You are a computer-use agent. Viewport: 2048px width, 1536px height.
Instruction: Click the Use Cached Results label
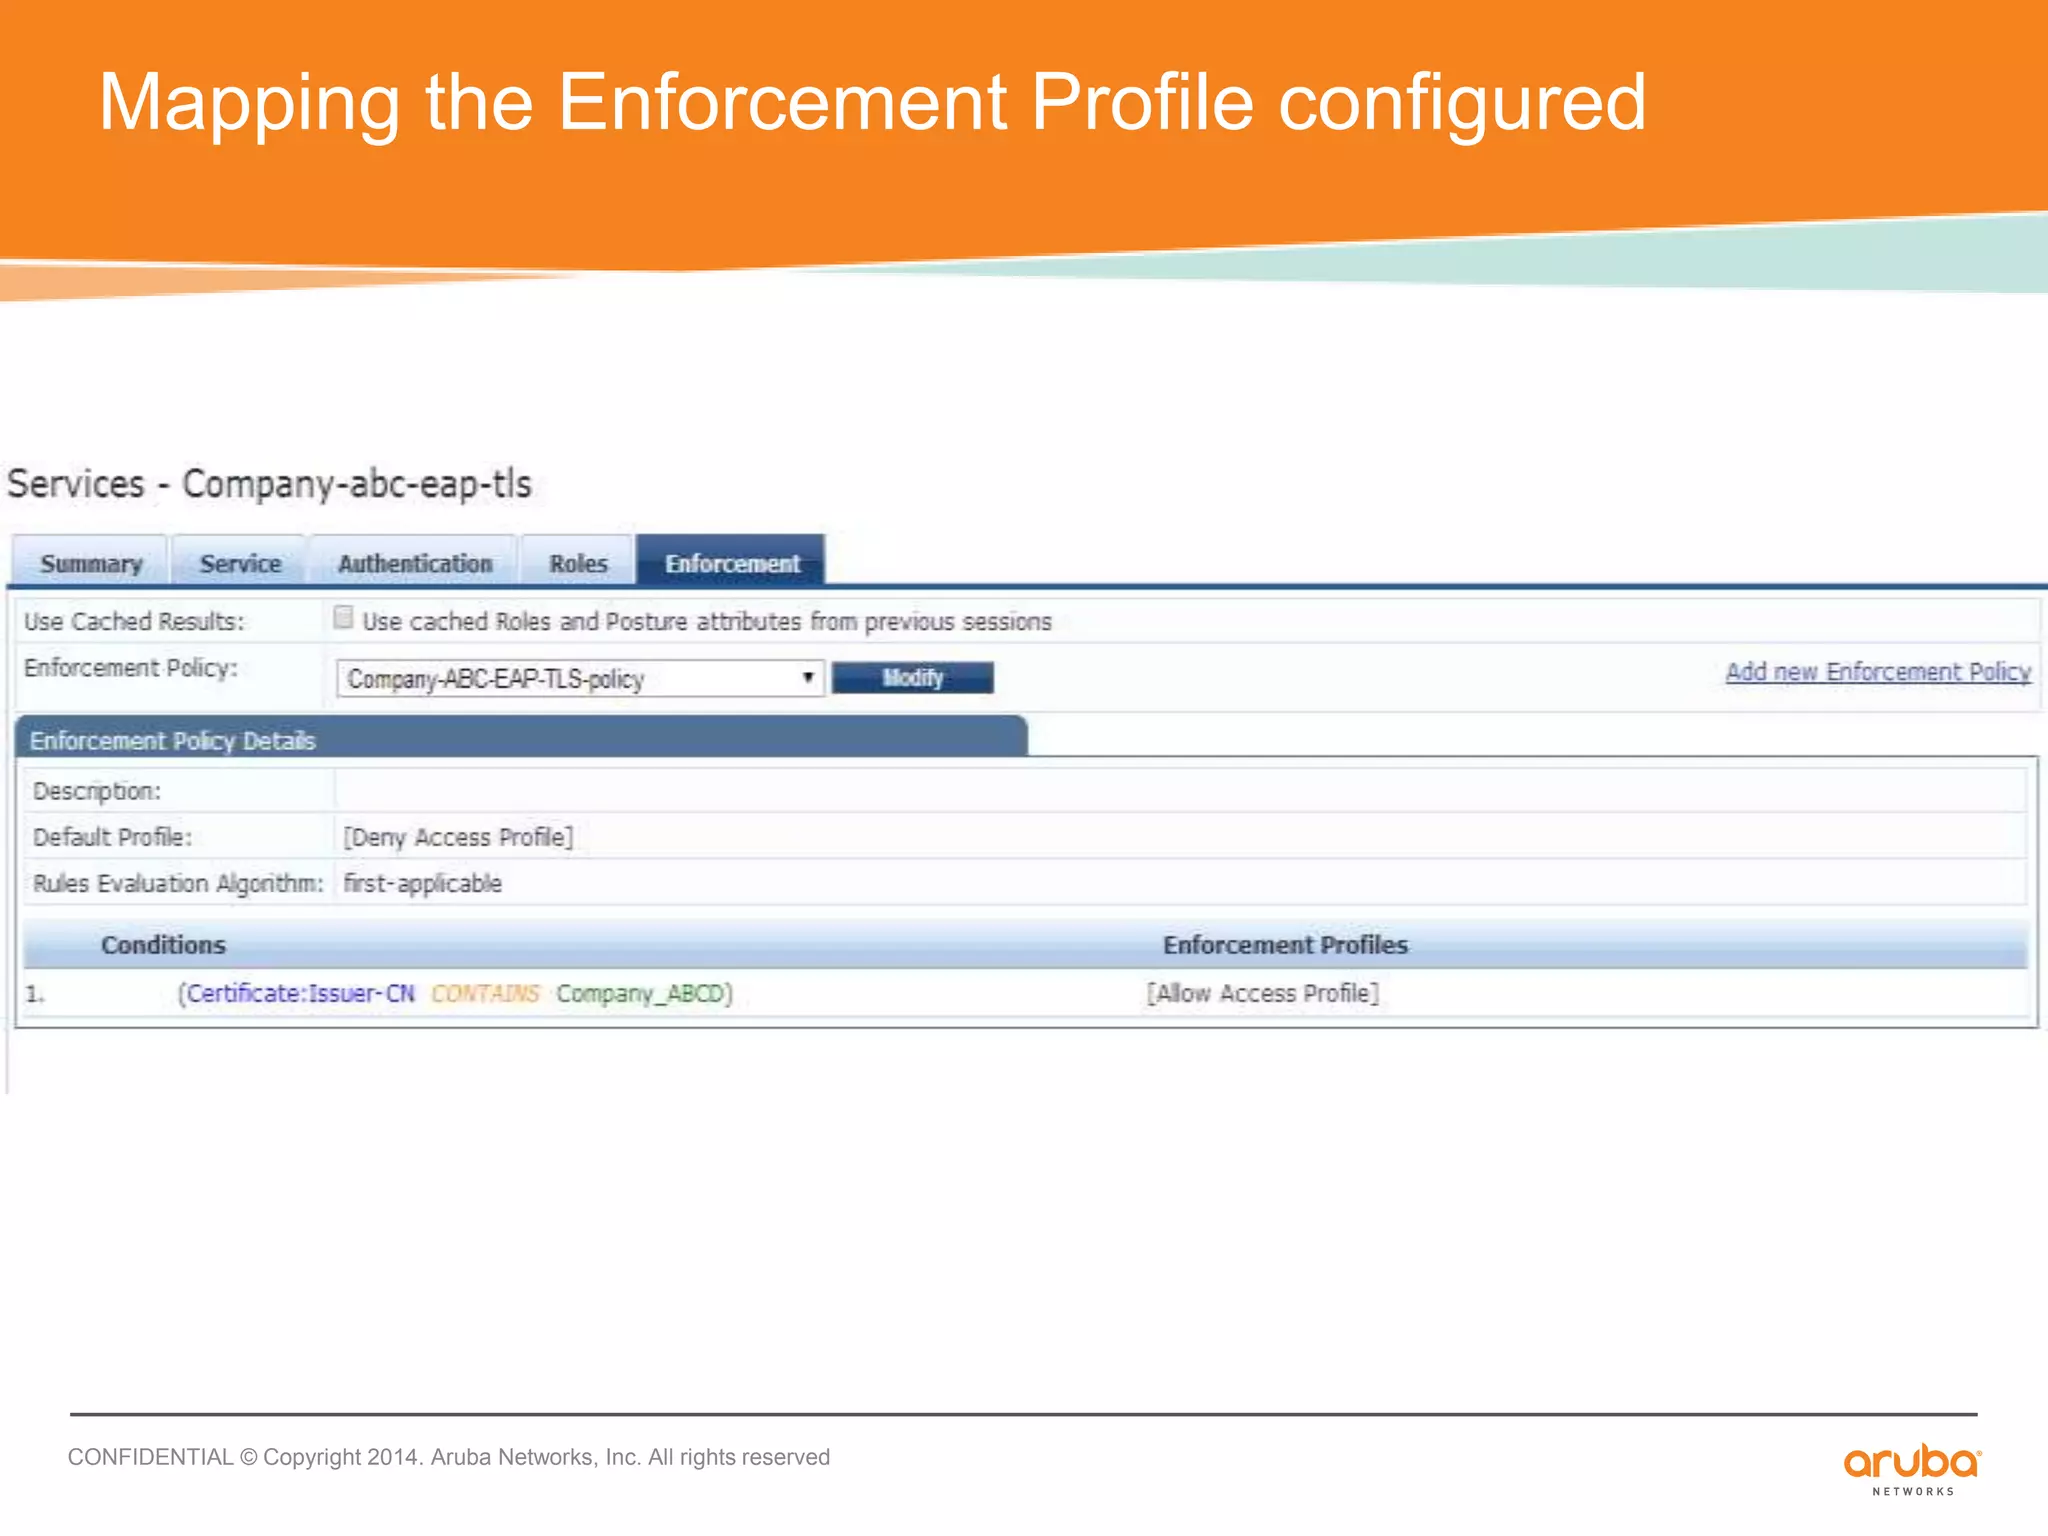(134, 621)
